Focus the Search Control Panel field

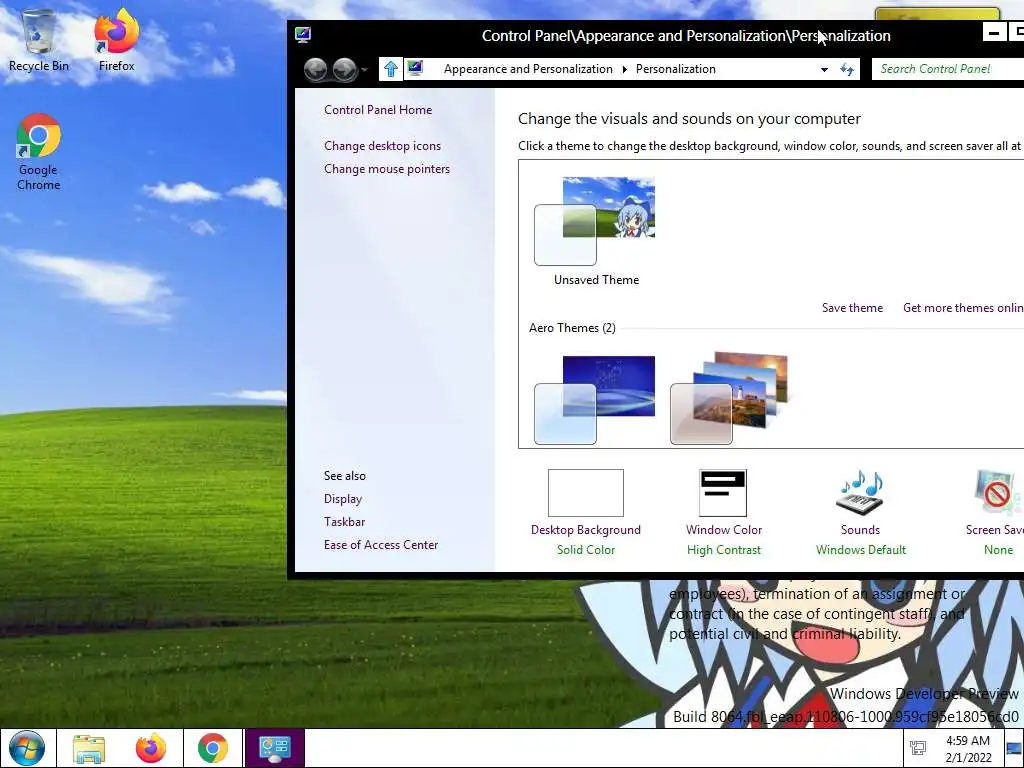point(948,69)
